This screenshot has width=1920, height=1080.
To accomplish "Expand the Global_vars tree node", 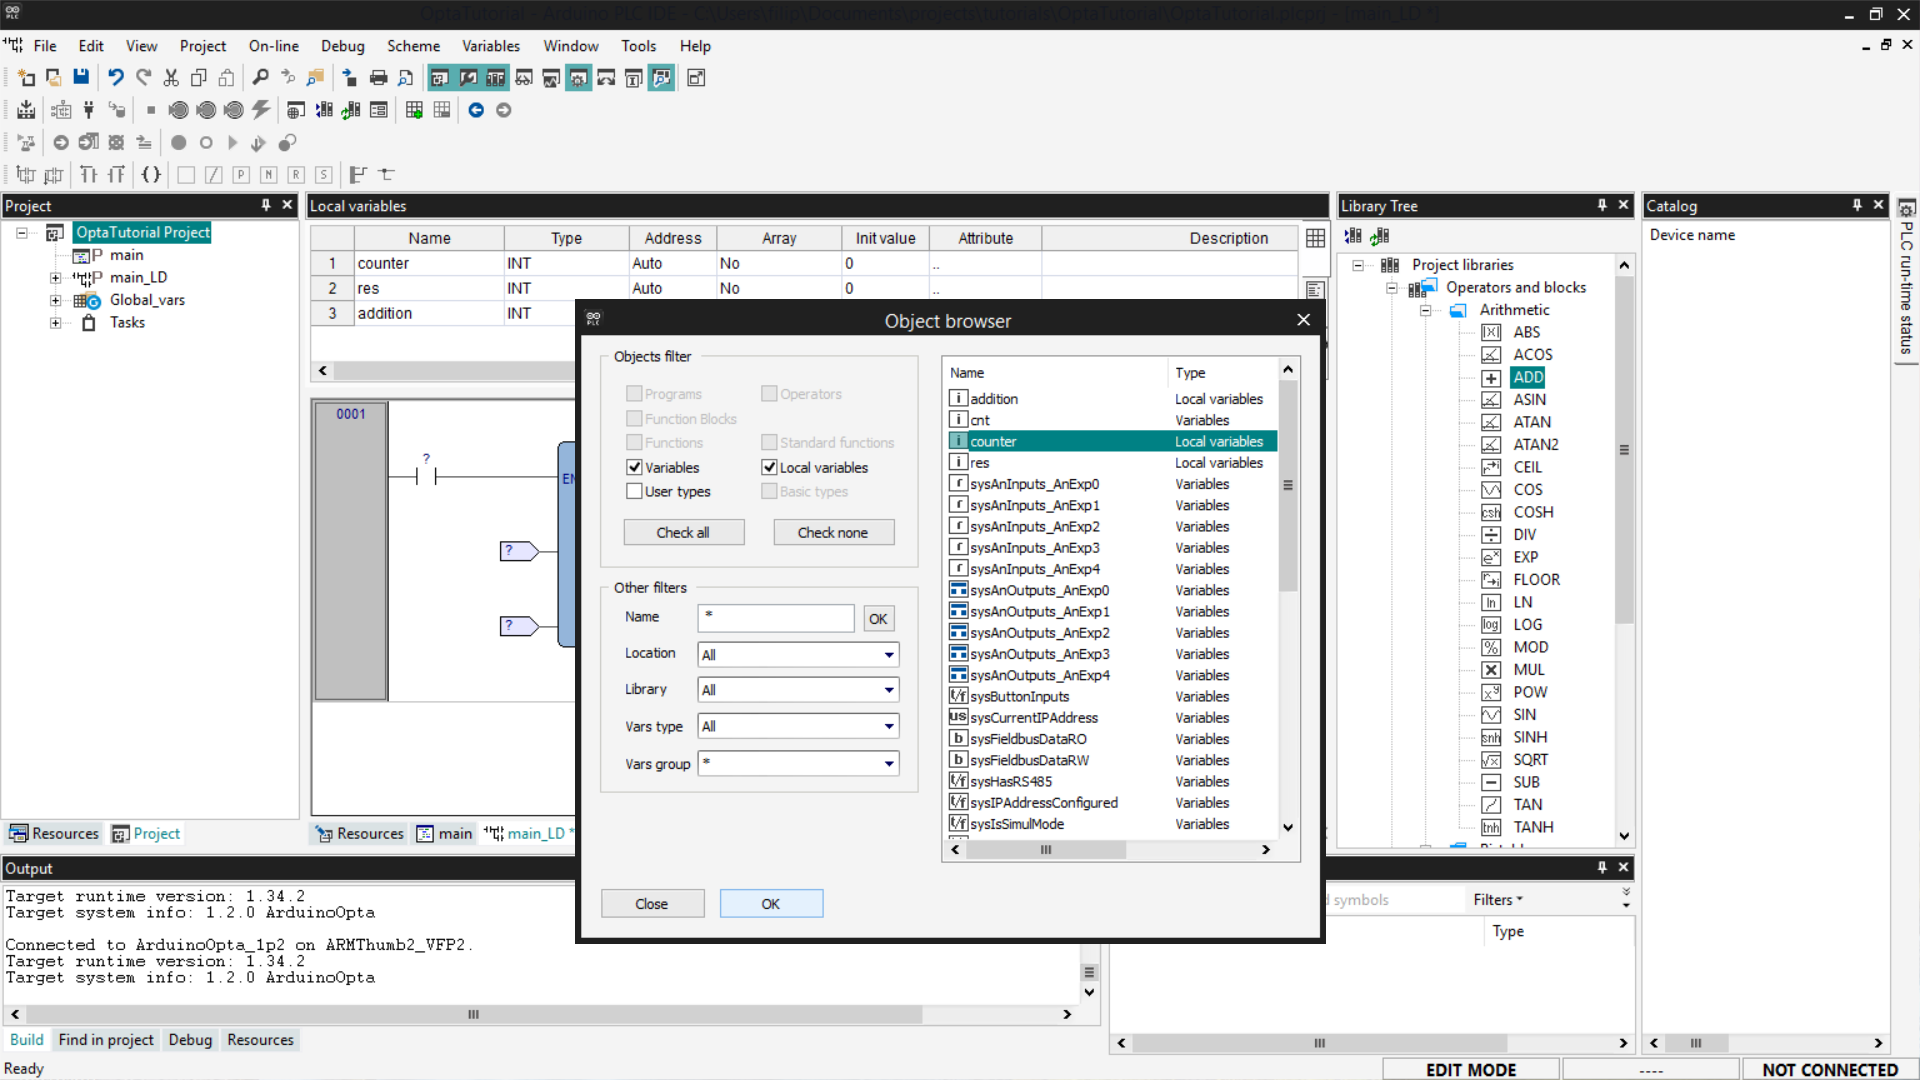I will tap(56, 300).
